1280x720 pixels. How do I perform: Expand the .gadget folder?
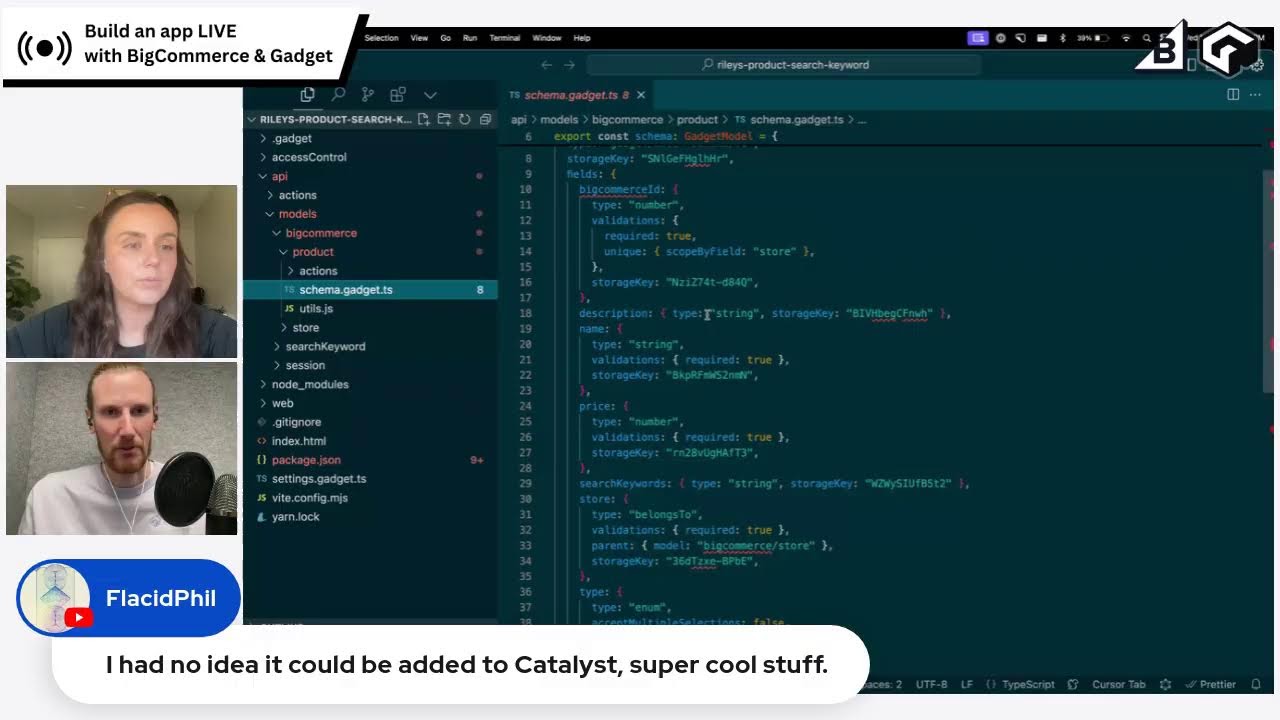[370, 138]
